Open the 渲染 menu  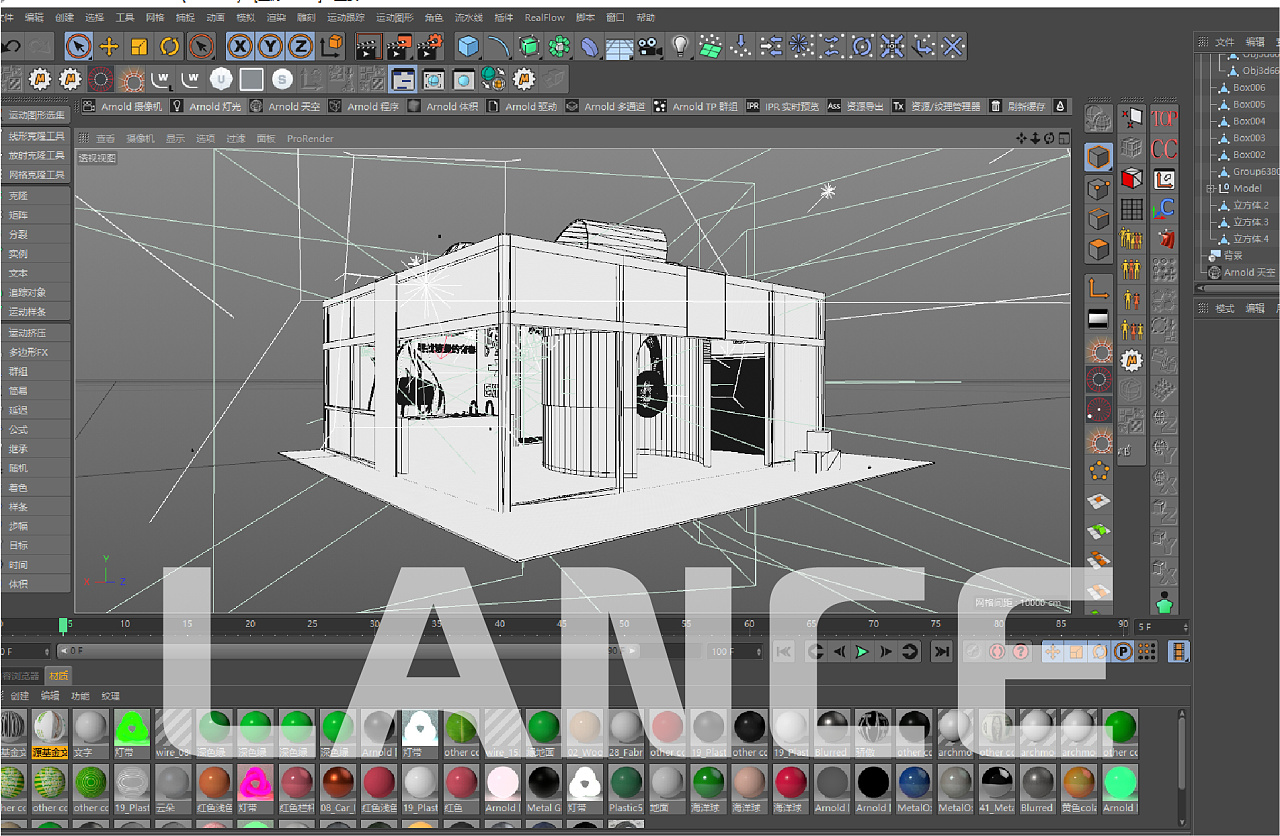click(275, 17)
